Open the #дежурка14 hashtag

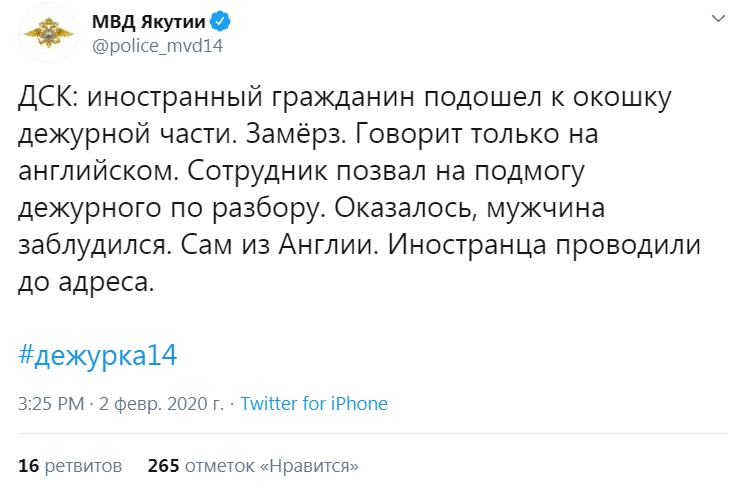[x=97, y=355]
